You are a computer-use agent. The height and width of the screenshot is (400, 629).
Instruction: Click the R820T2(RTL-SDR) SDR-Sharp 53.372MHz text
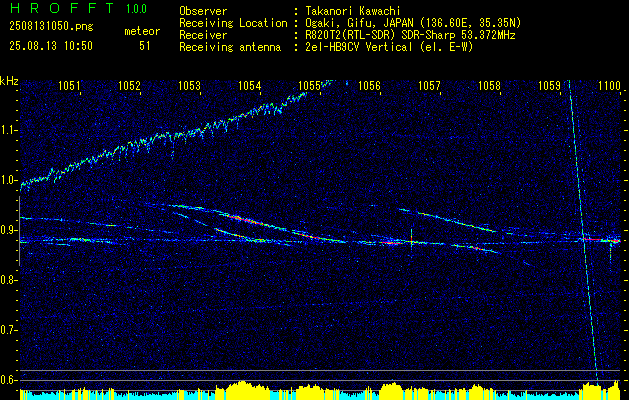click(410, 35)
